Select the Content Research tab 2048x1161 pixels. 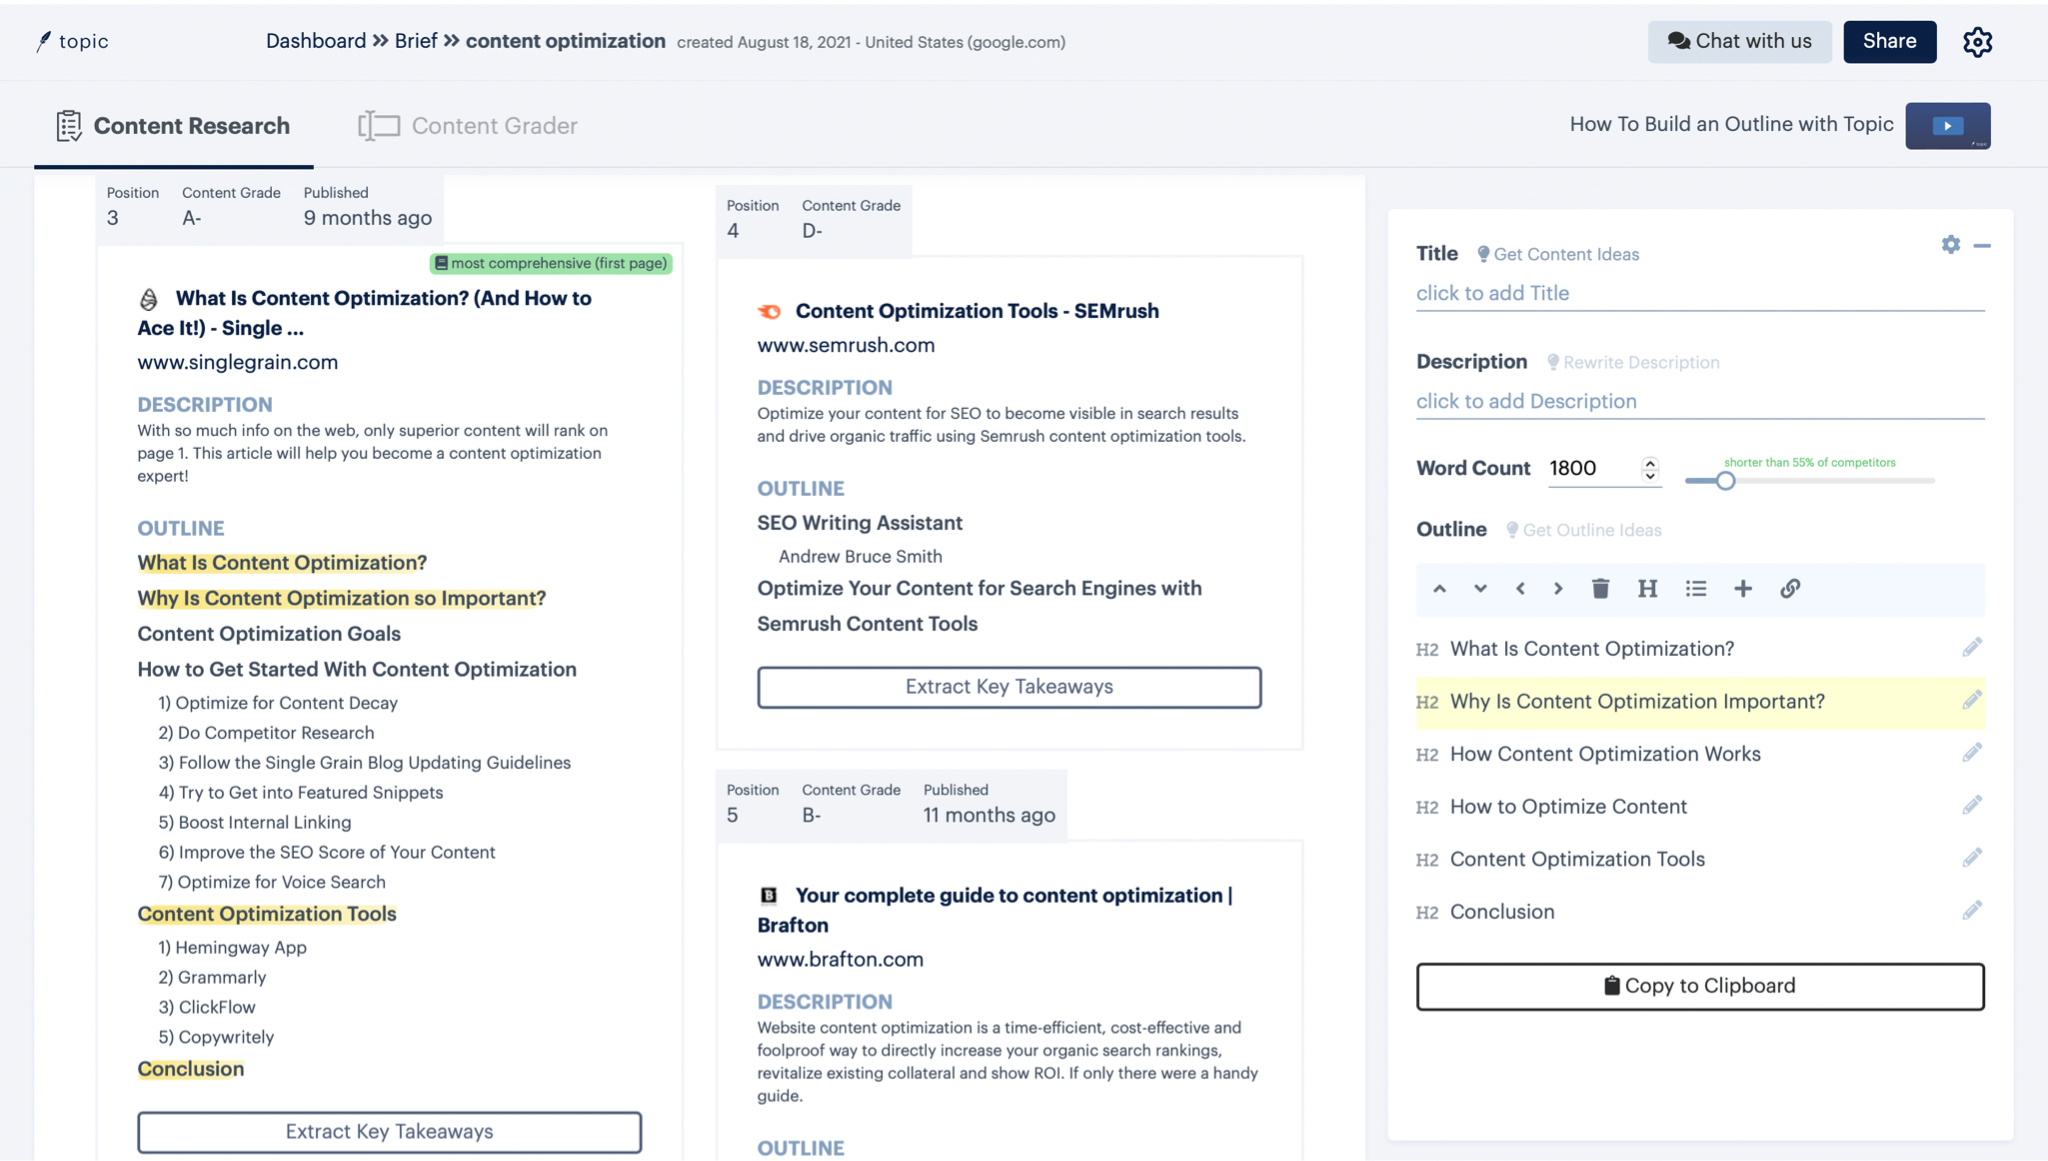pyautogui.click(x=173, y=126)
